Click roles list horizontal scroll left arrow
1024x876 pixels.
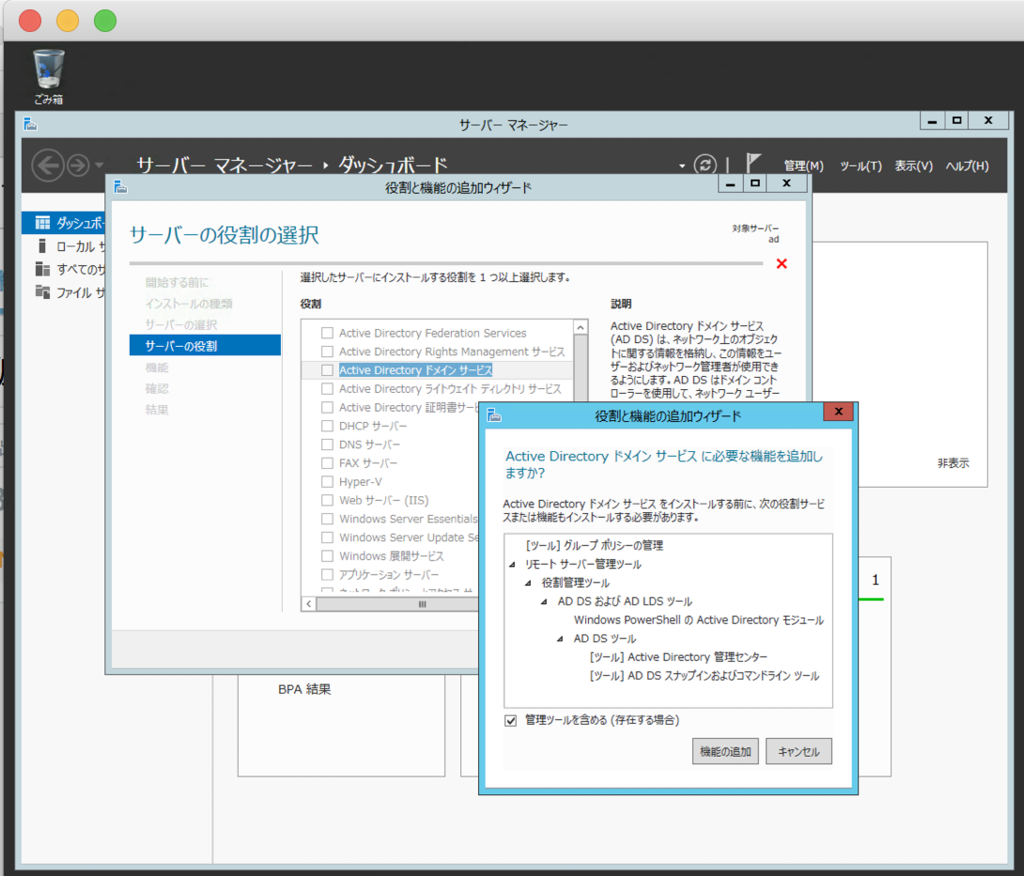[x=309, y=604]
